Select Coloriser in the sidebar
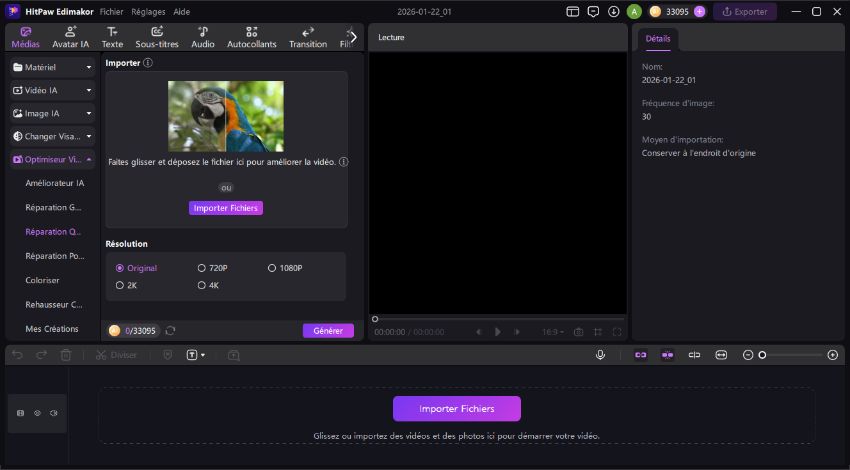 point(42,280)
